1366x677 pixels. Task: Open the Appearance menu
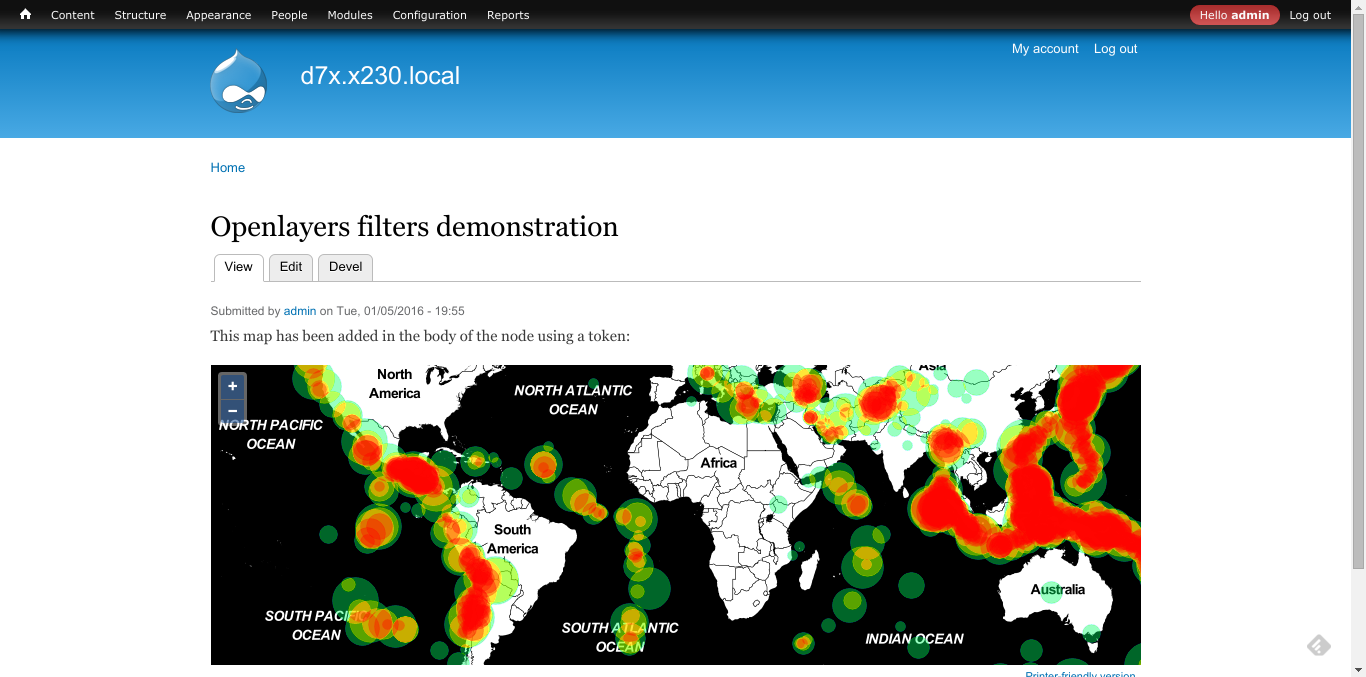point(218,14)
